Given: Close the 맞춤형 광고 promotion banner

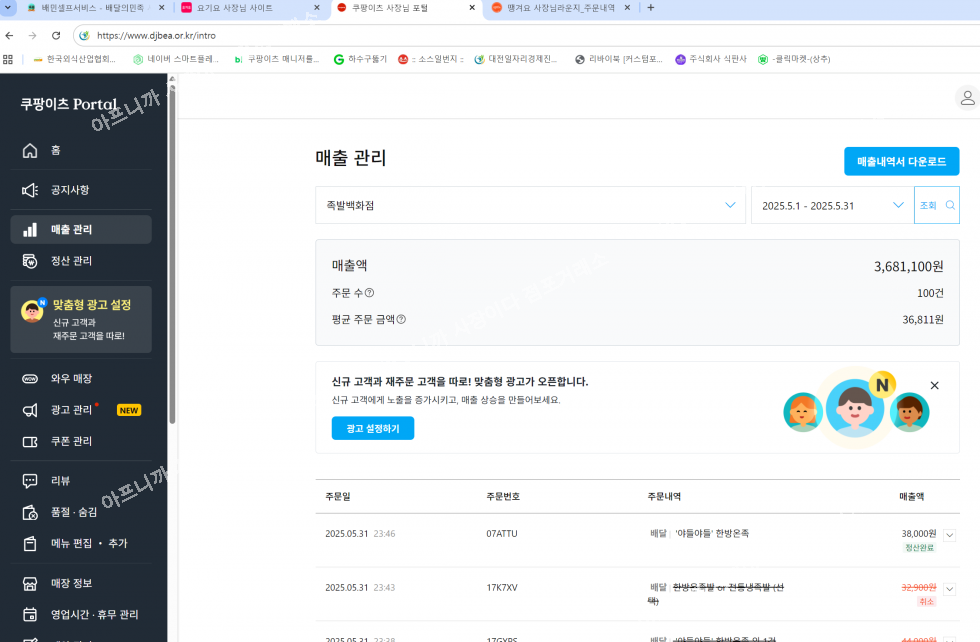Looking at the screenshot, I should click(934, 385).
